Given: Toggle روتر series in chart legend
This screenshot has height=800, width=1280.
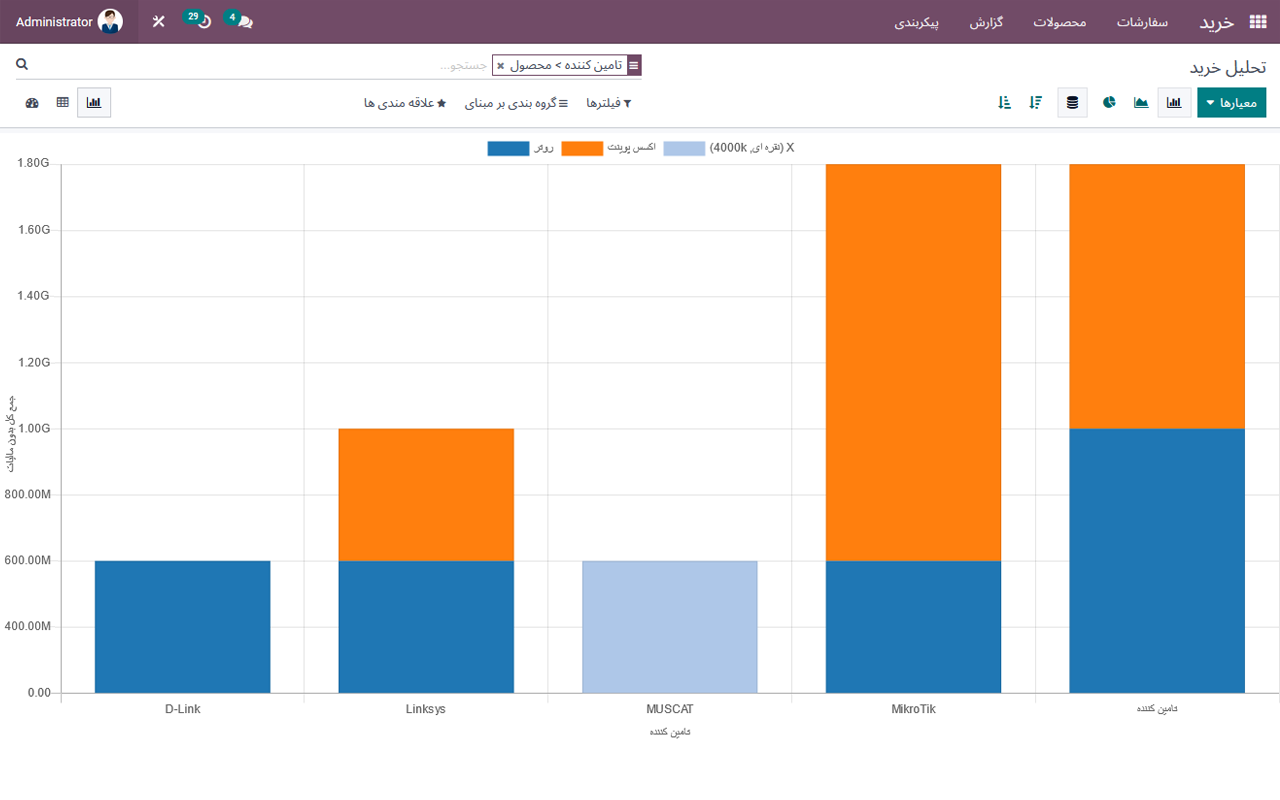Looking at the screenshot, I should [509, 148].
